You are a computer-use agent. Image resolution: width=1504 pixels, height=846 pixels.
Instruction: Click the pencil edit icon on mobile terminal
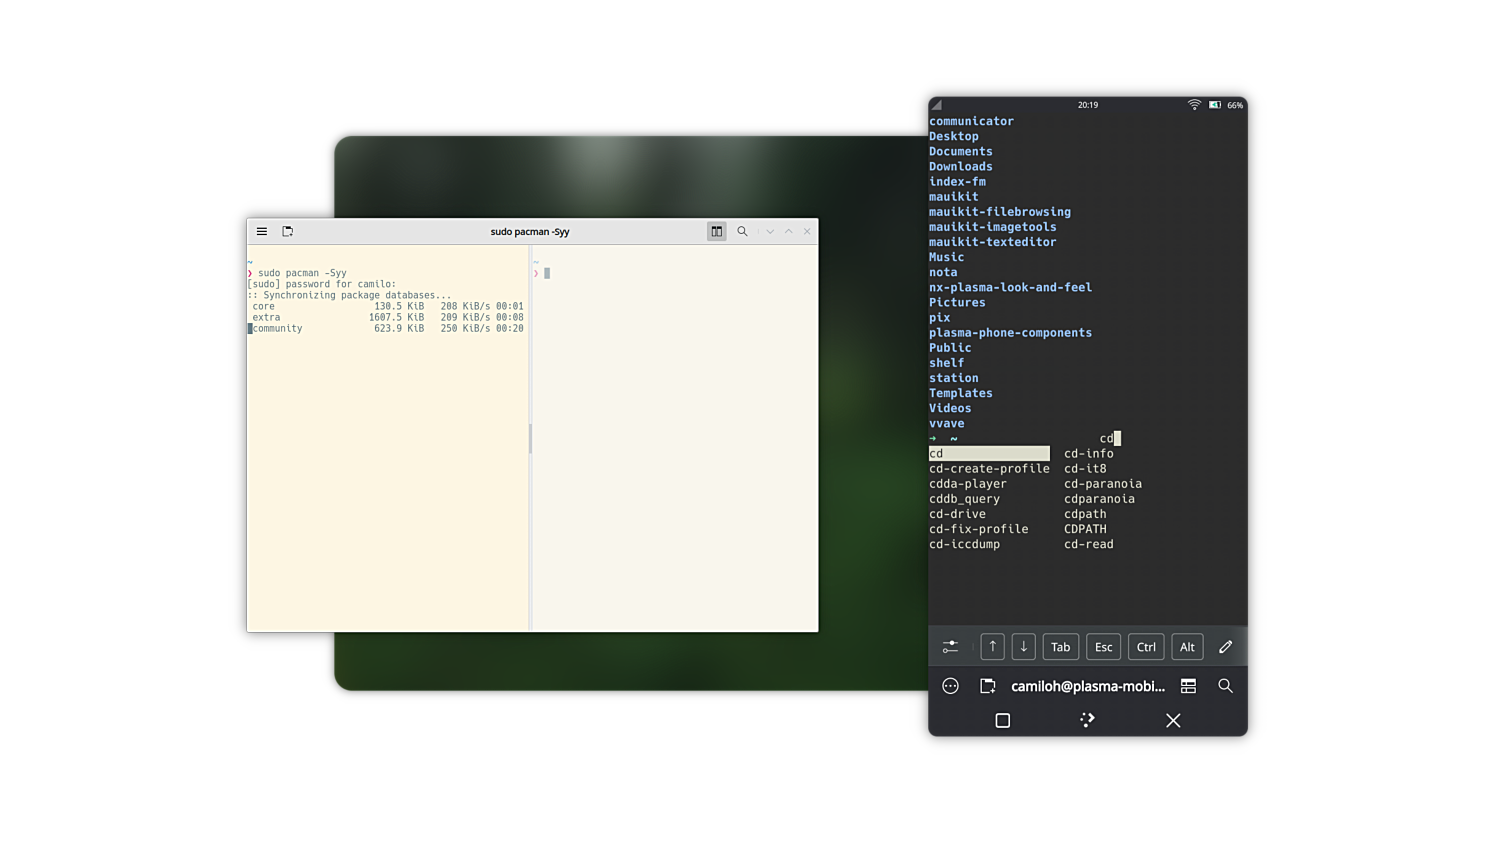click(1225, 647)
